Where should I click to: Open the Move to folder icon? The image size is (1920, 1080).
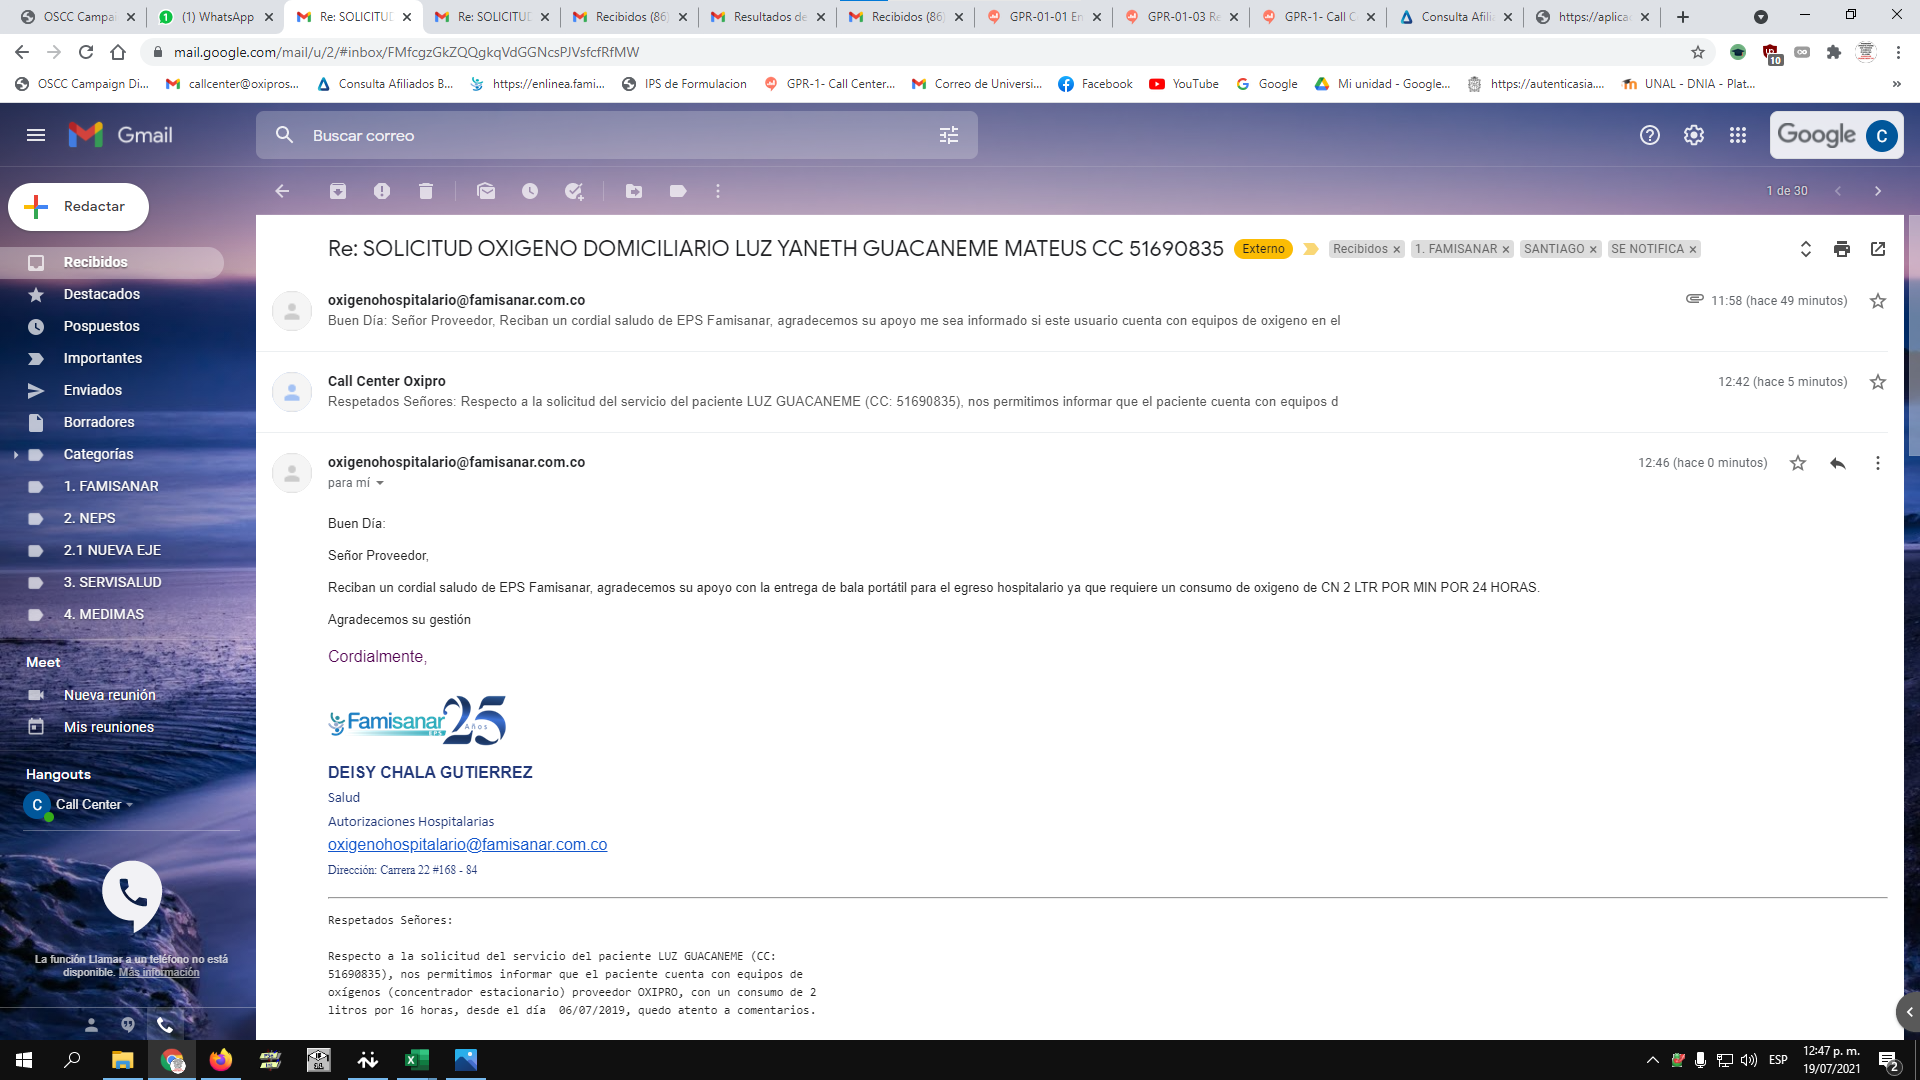[x=634, y=191]
